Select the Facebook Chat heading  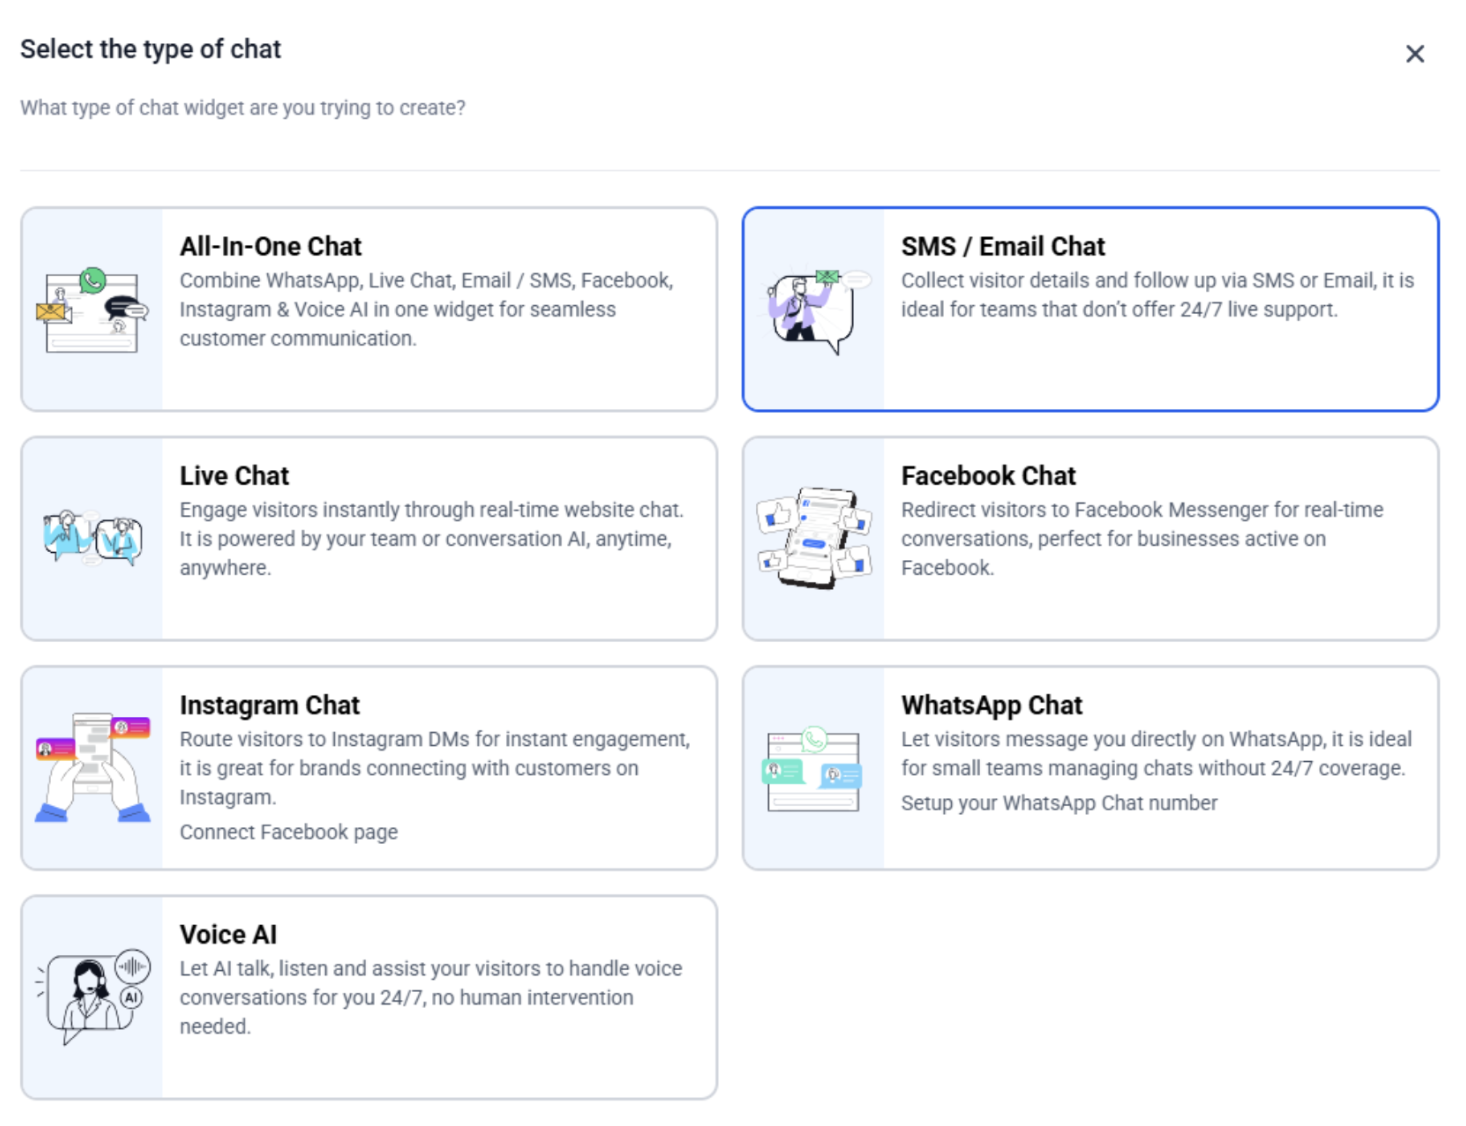click(988, 475)
